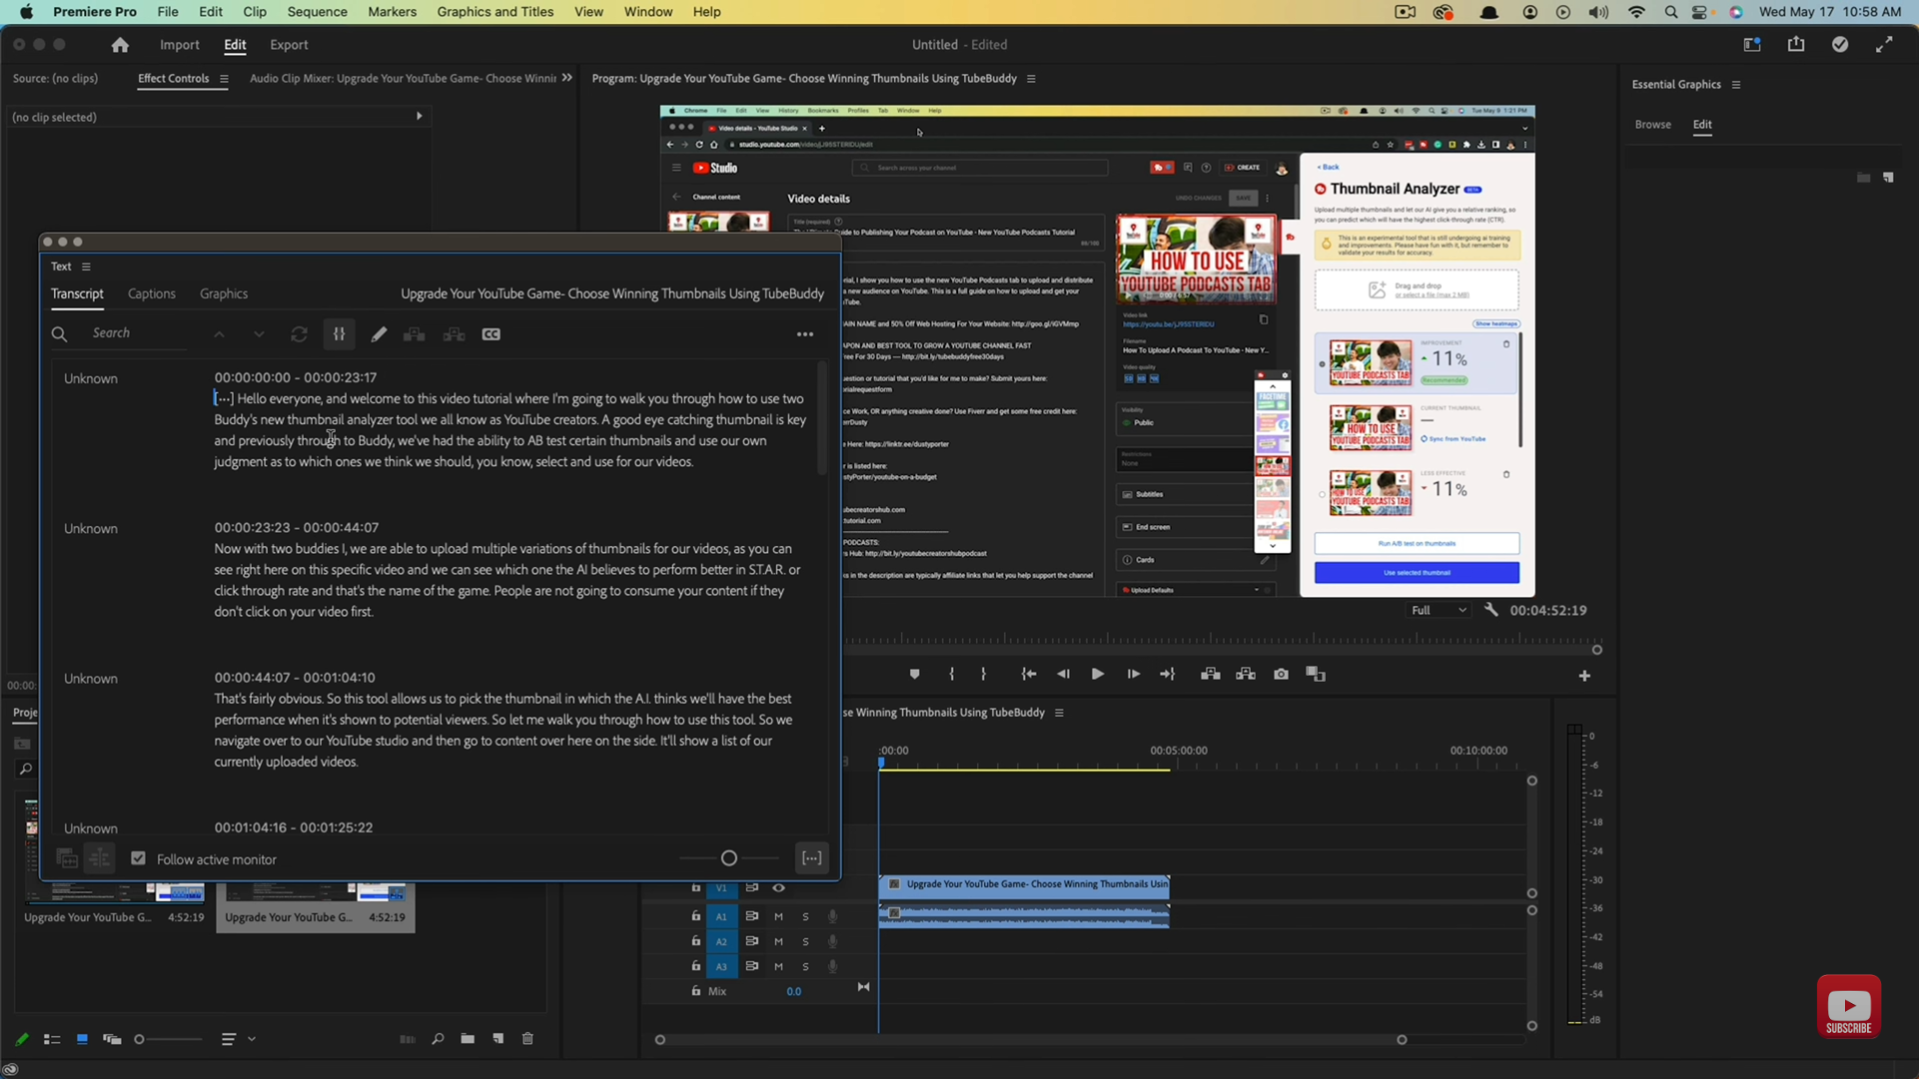Adjust the transcript text size slider
The height and width of the screenshot is (1079, 1919).
pyautogui.click(x=728, y=858)
